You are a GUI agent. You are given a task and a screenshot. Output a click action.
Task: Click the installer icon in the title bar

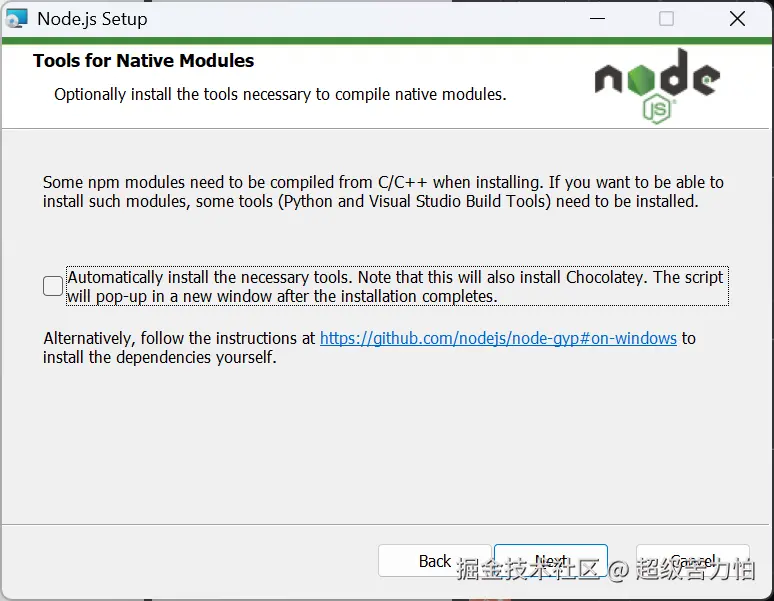(x=16, y=19)
